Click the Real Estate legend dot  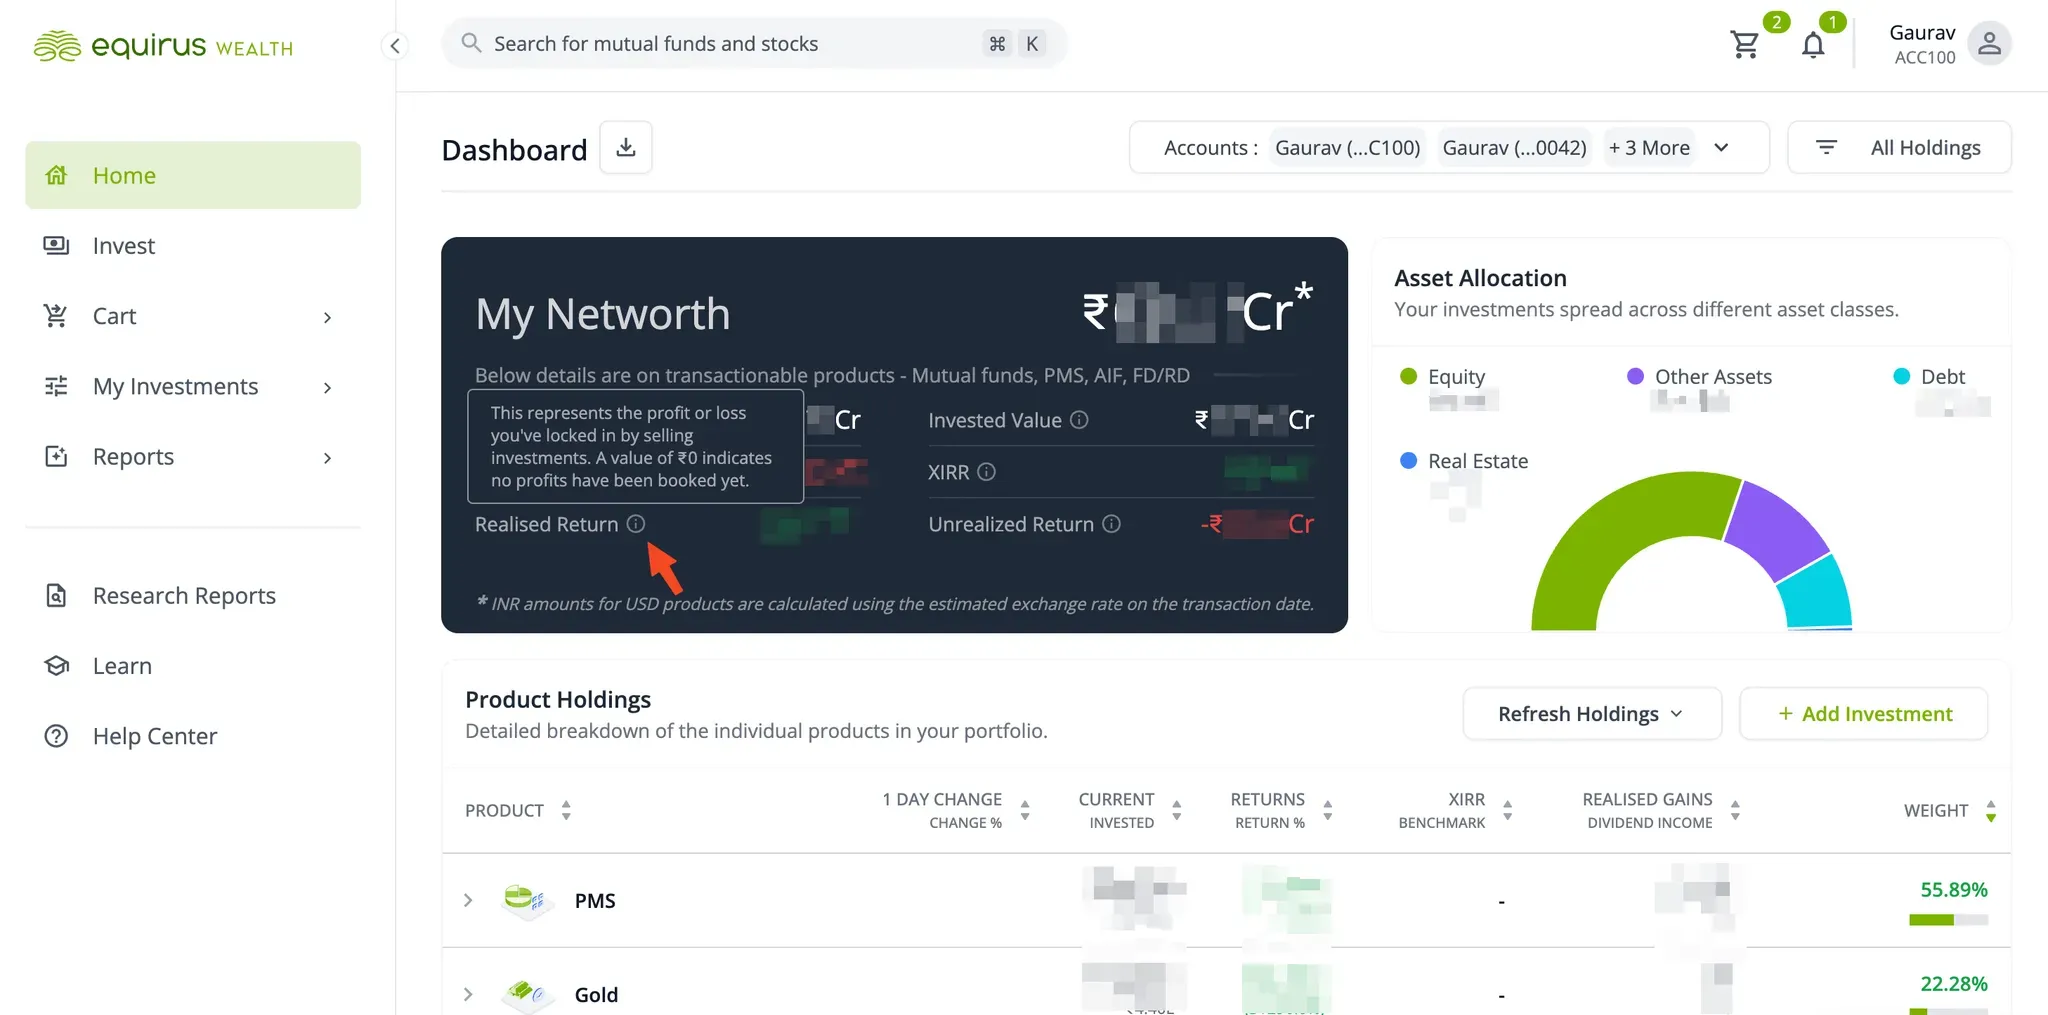(x=1409, y=461)
